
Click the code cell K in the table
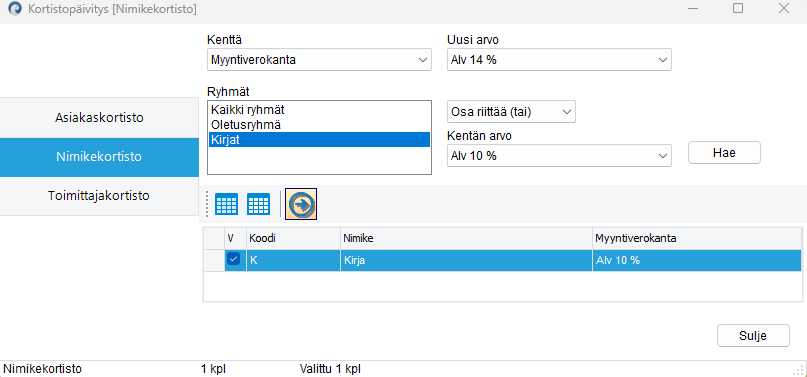(x=293, y=261)
